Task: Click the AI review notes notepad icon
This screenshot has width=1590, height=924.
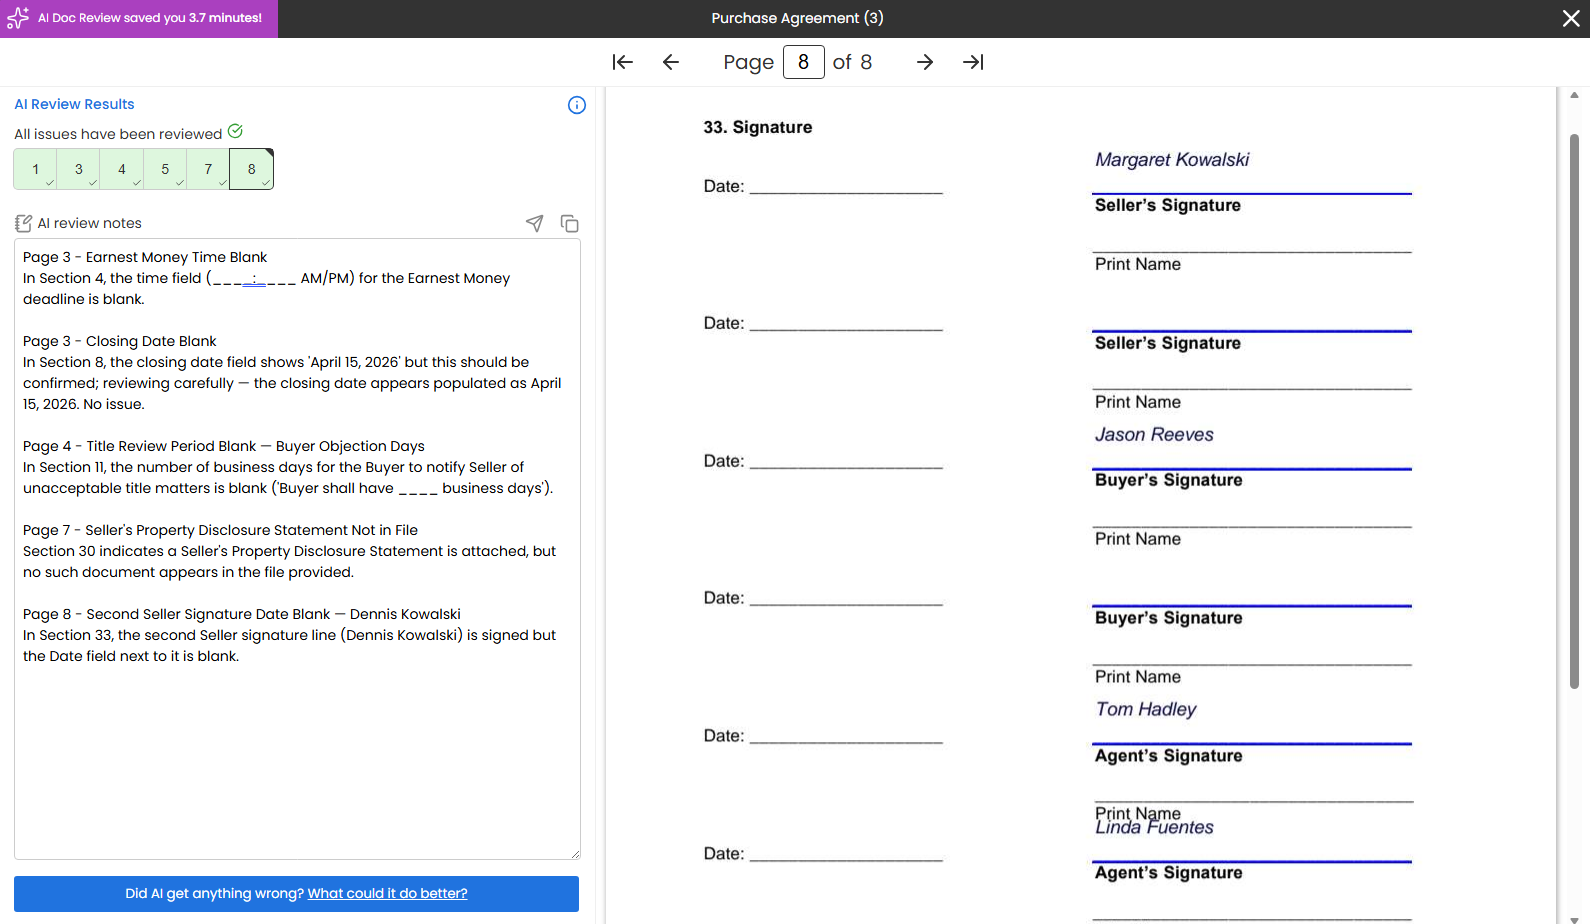Action: click(23, 223)
